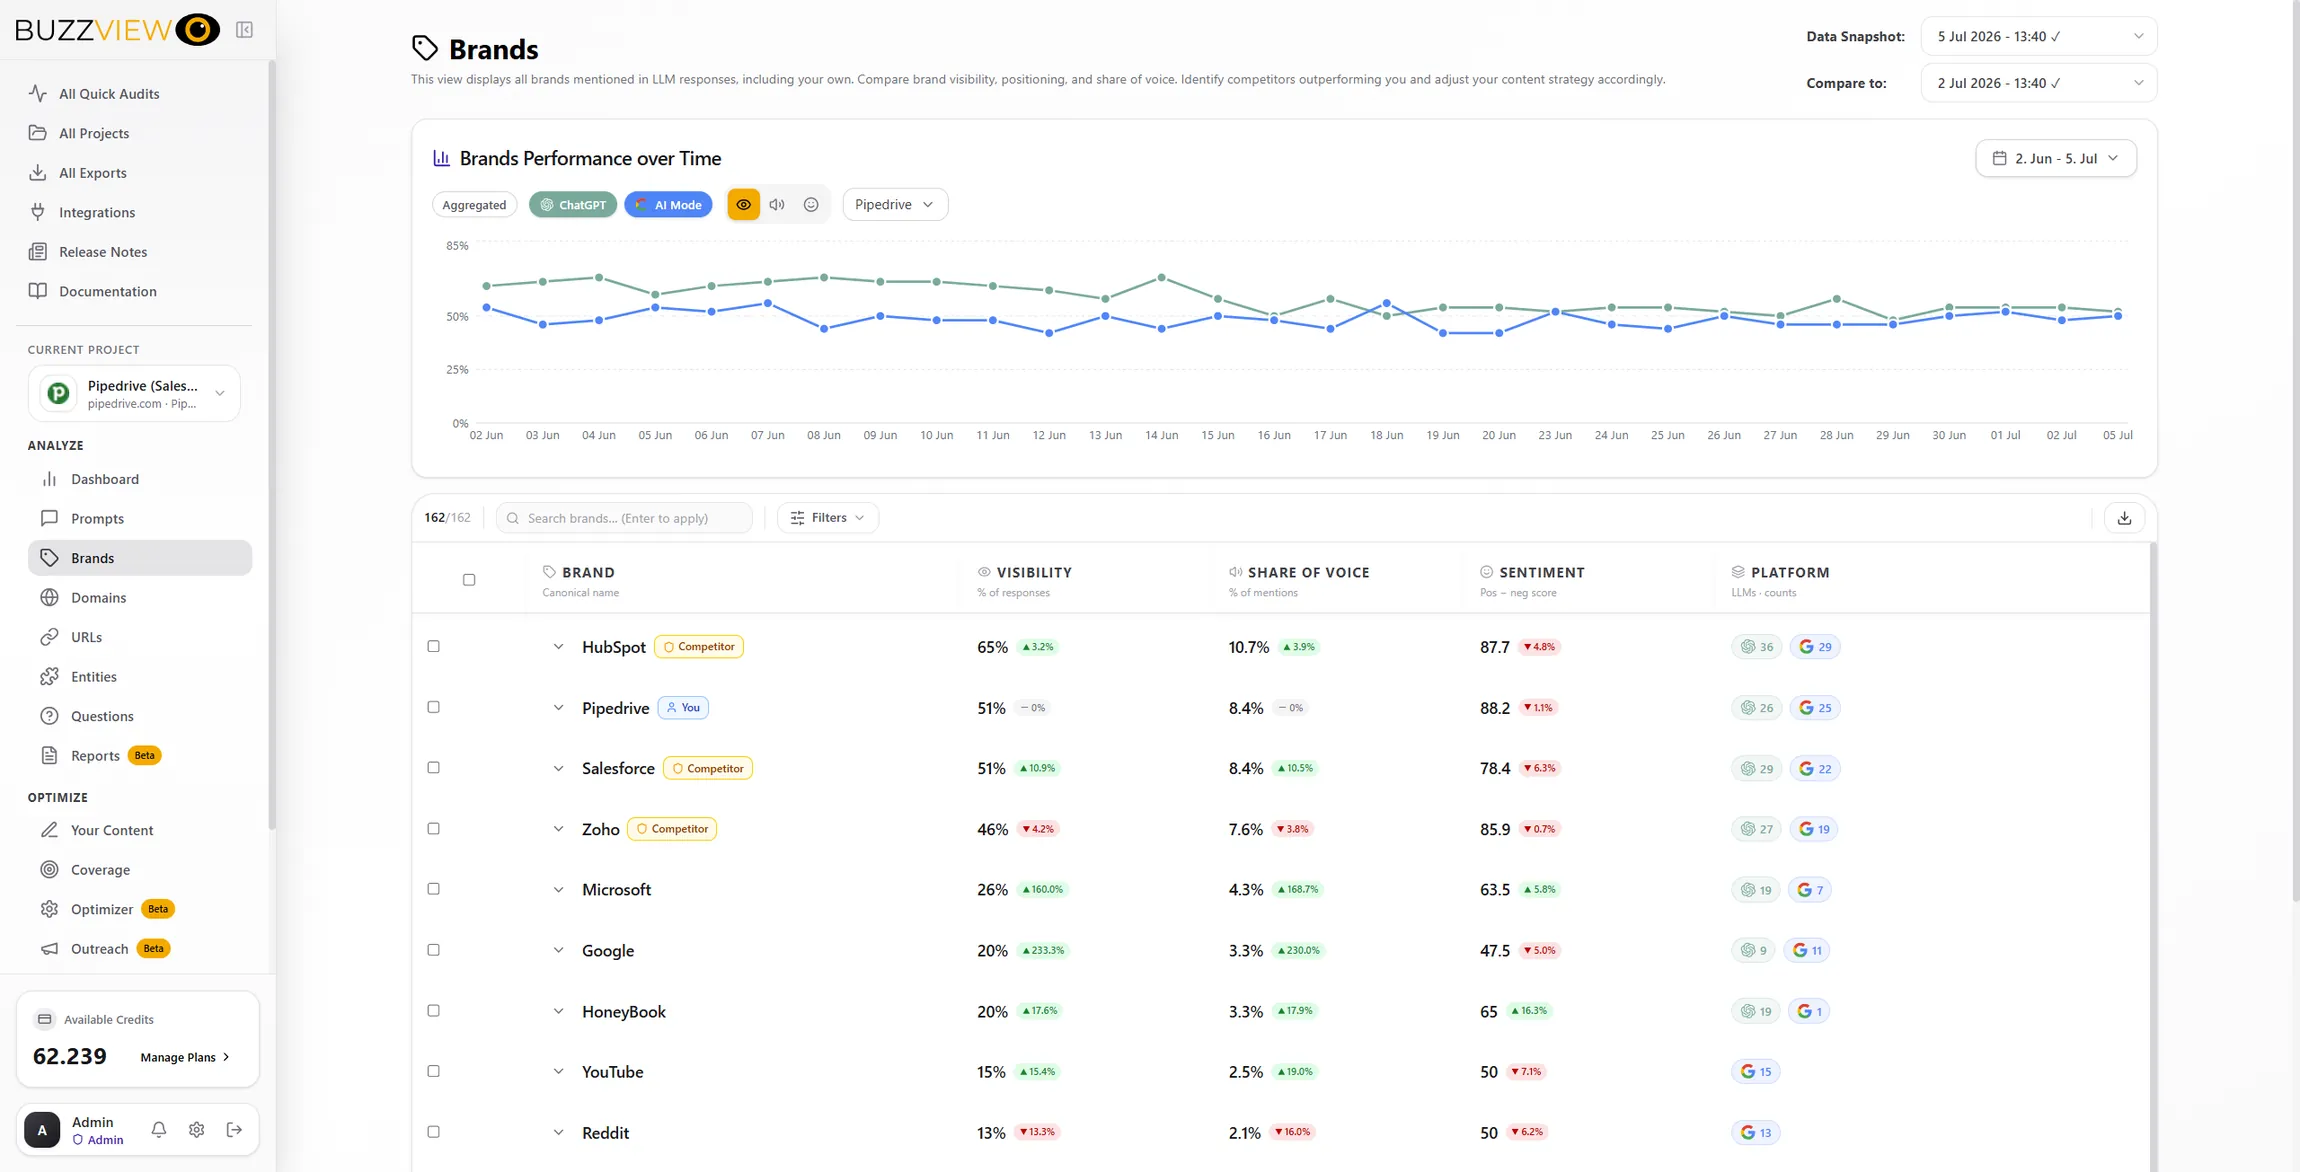
Task: Click ChatGPT platform badge in HubSpot row
Action: pos(1756,647)
